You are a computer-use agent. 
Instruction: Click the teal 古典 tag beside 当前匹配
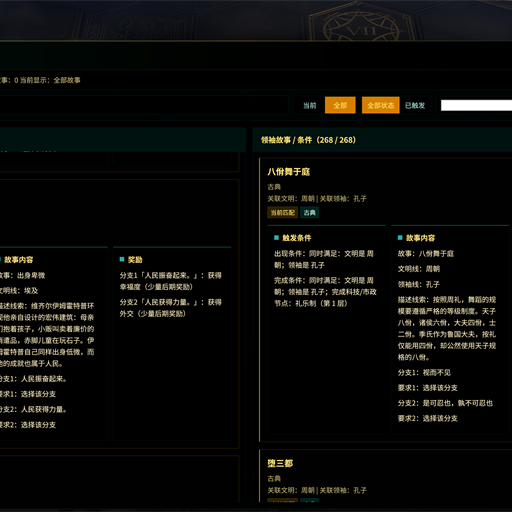tap(310, 213)
